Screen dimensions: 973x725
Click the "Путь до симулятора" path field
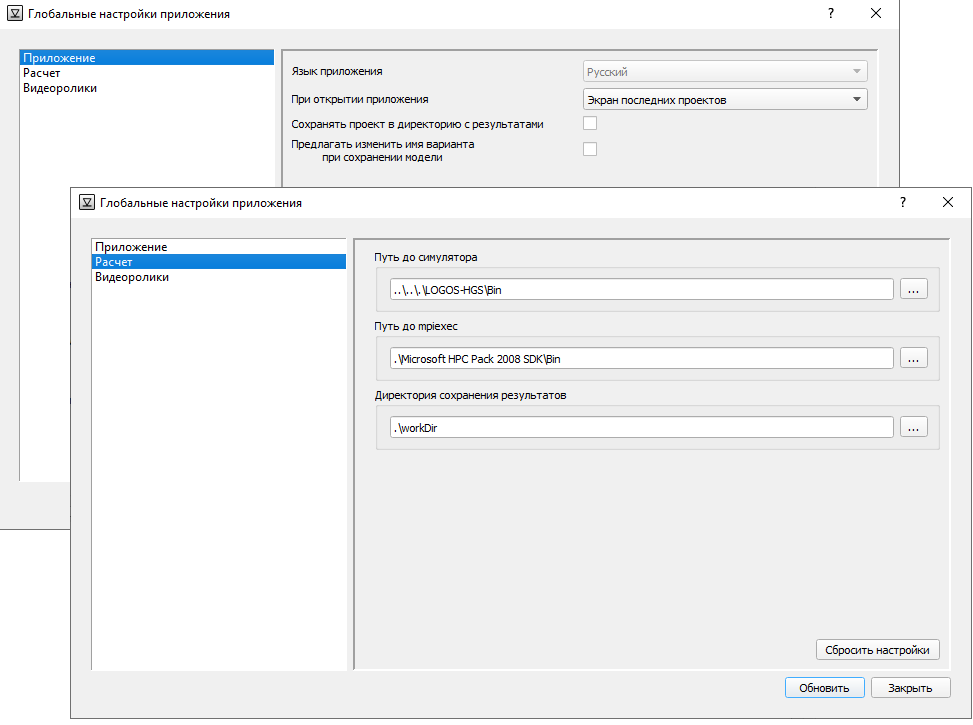click(x=641, y=289)
